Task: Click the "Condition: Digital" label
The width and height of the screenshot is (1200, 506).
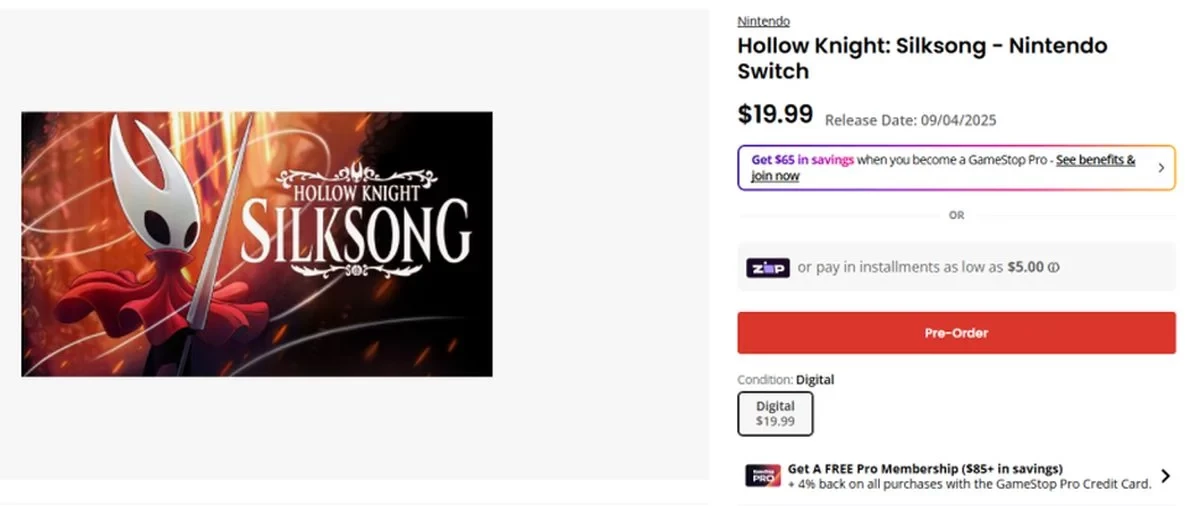Action: tap(785, 380)
